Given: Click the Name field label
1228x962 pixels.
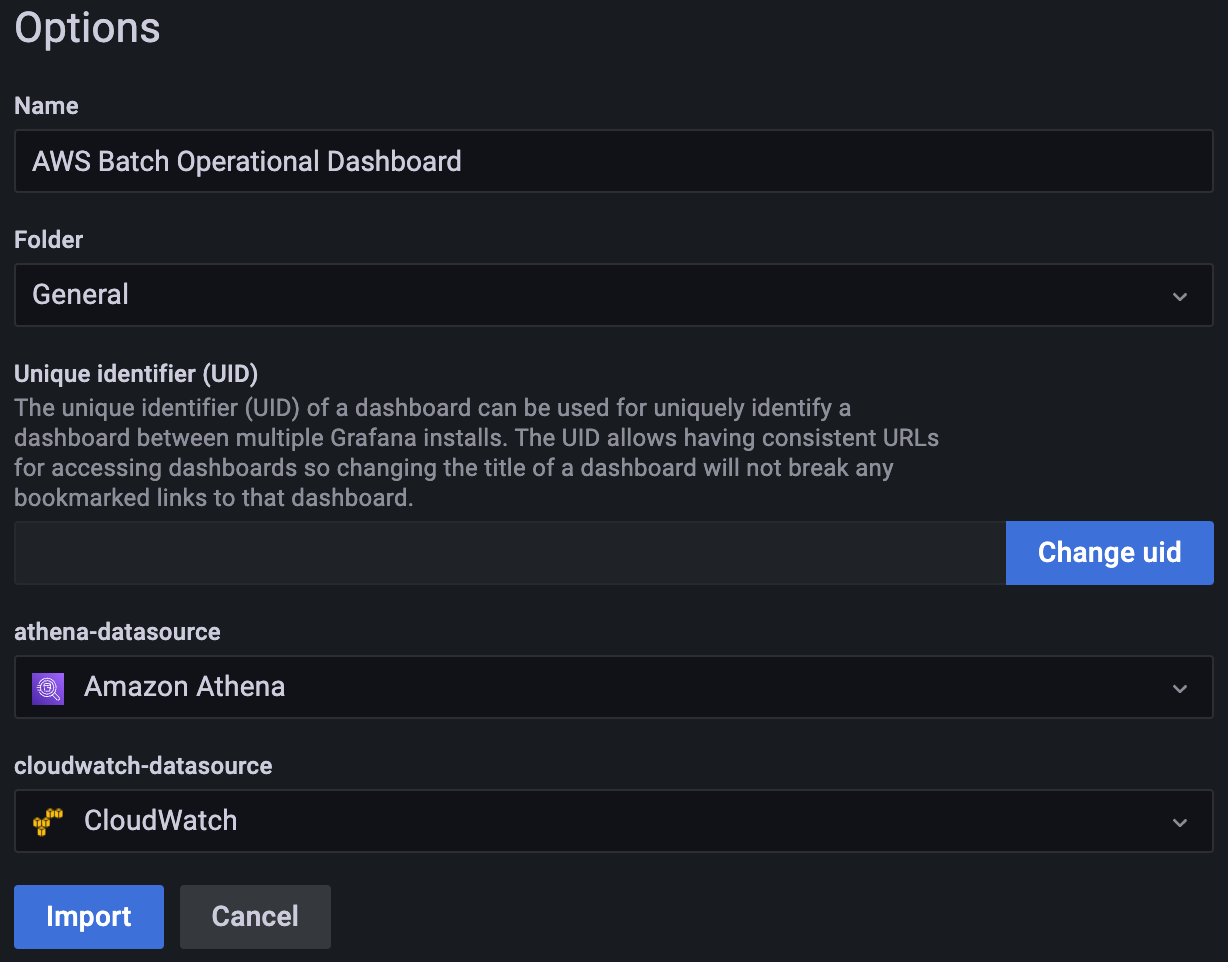Looking at the screenshot, I should (x=46, y=106).
